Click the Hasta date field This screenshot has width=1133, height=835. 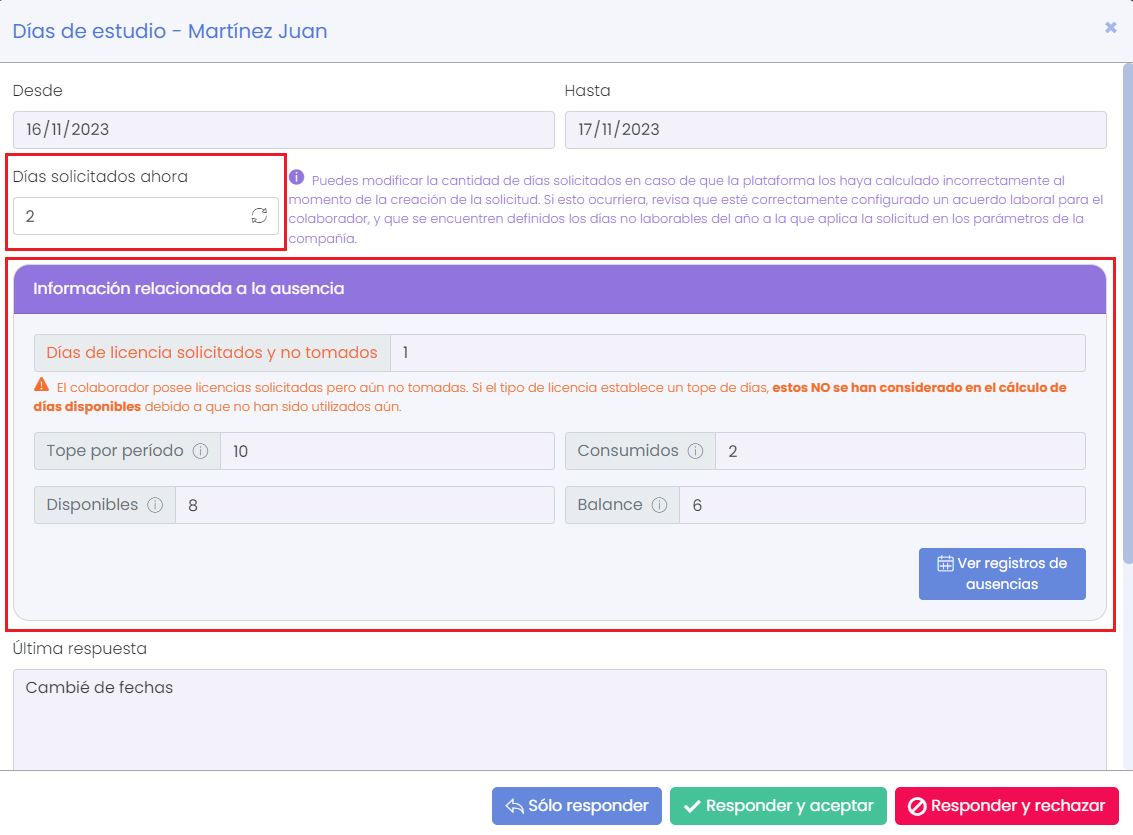[835, 130]
